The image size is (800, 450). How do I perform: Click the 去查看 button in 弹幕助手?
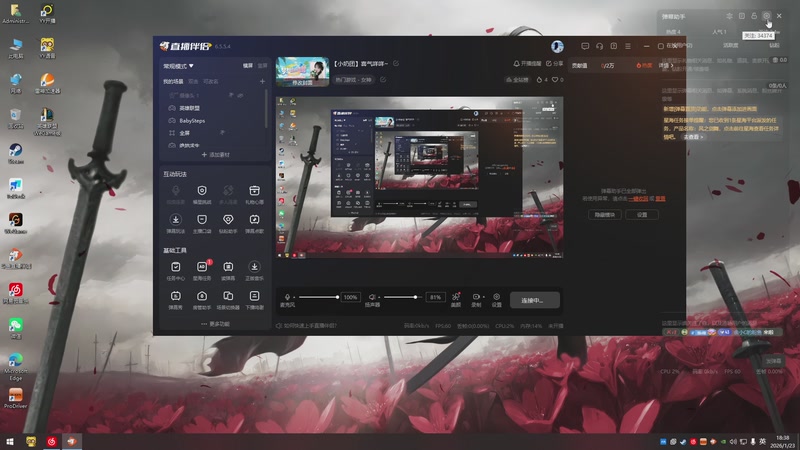point(693,137)
